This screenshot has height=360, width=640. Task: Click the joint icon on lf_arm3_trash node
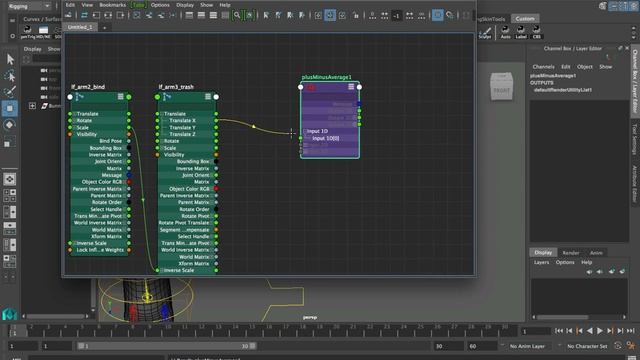pyautogui.click(x=167, y=97)
